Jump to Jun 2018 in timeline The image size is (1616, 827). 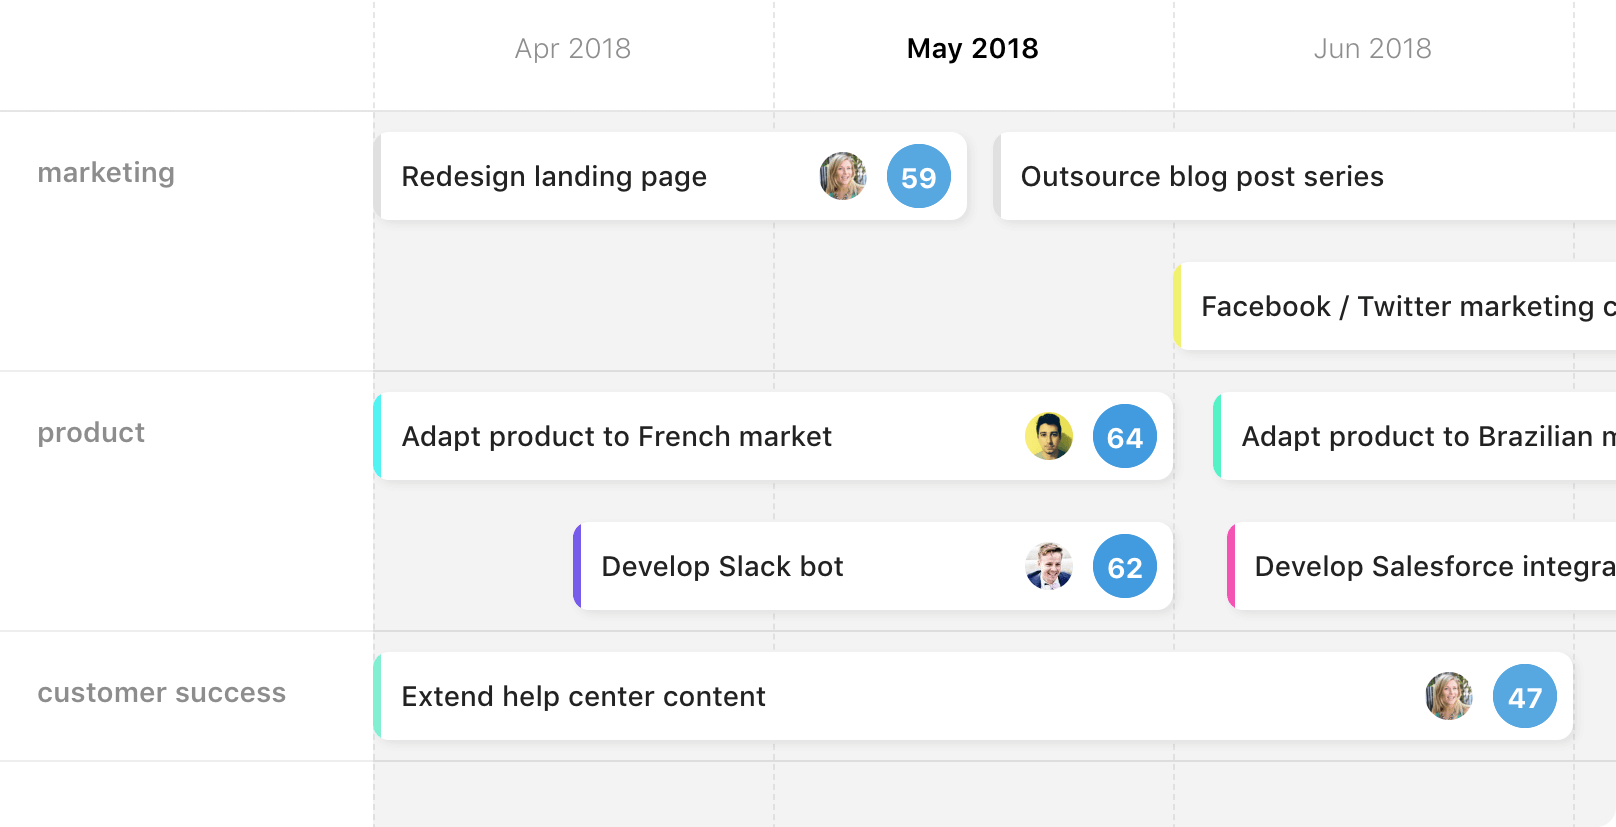point(1372,48)
